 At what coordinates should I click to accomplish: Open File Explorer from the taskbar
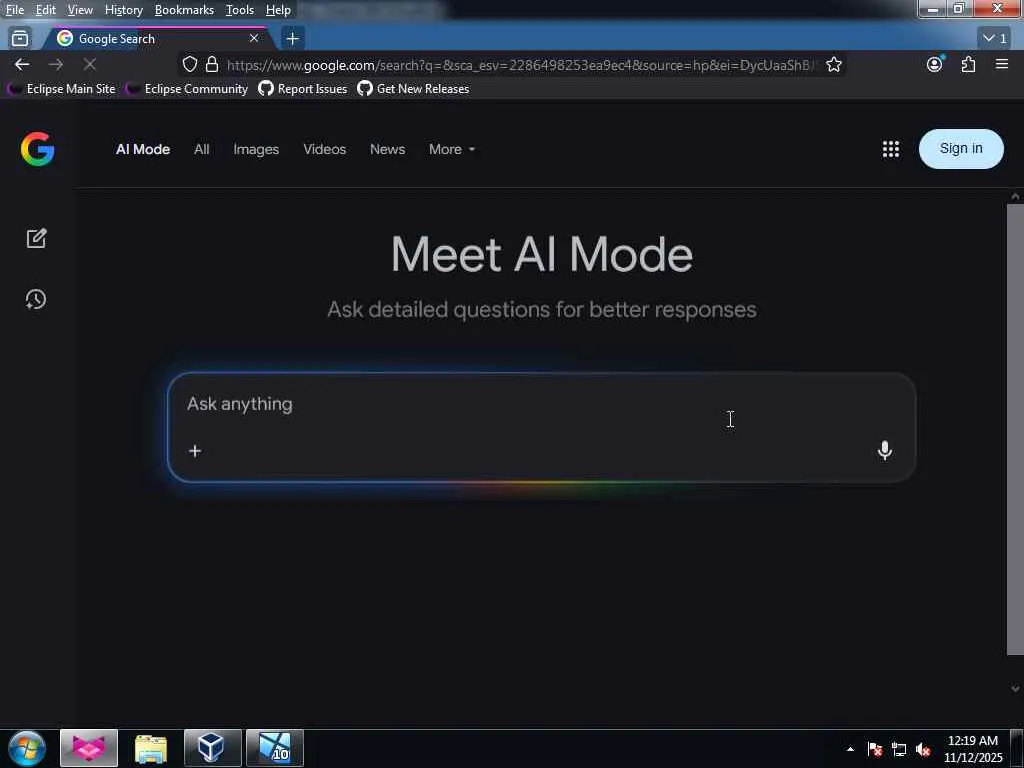(x=151, y=748)
